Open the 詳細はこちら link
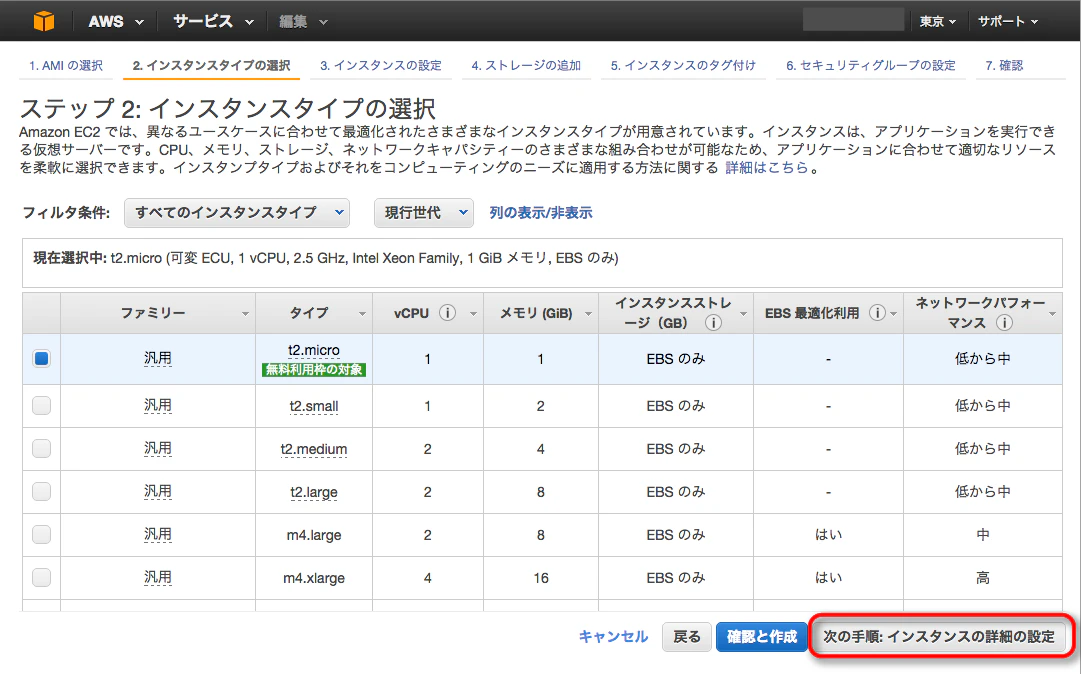This screenshot has height=674, width=1081. [767, 167]
